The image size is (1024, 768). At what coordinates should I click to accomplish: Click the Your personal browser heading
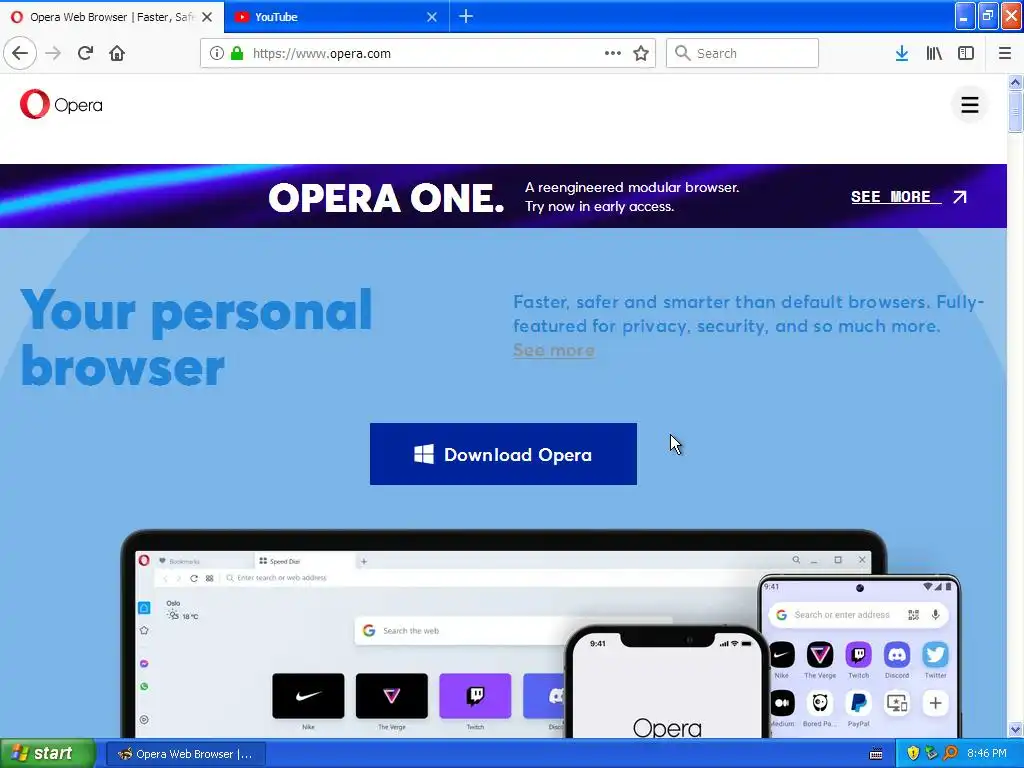pyautogui.click(x=197, y=338)
